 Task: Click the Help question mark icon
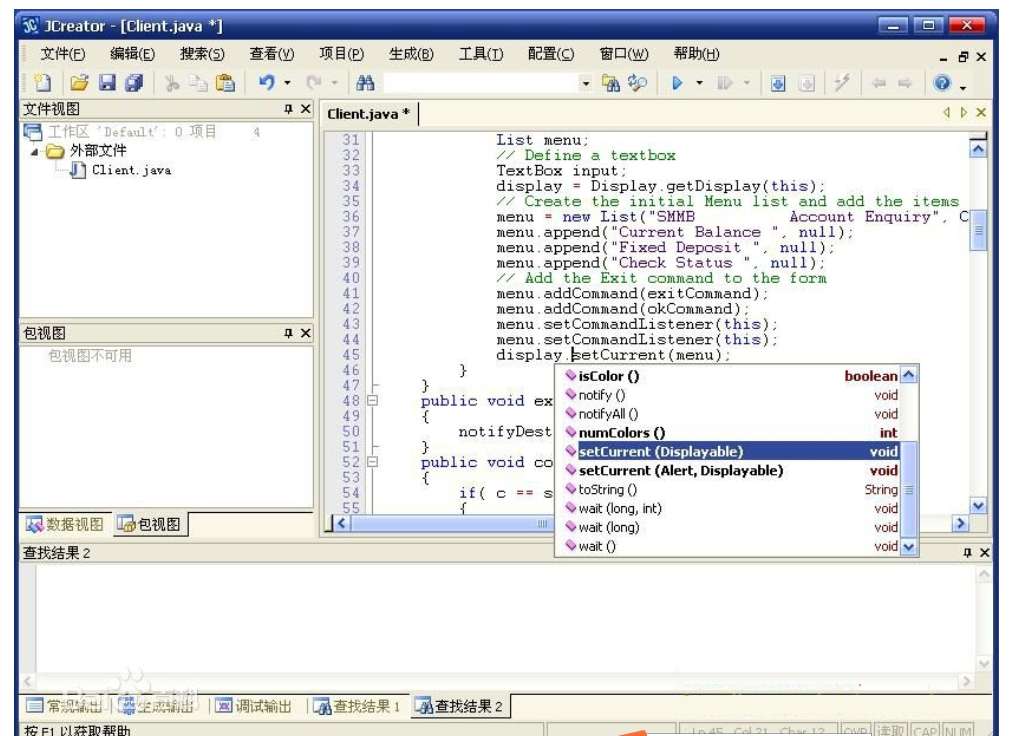pos(942,83)
